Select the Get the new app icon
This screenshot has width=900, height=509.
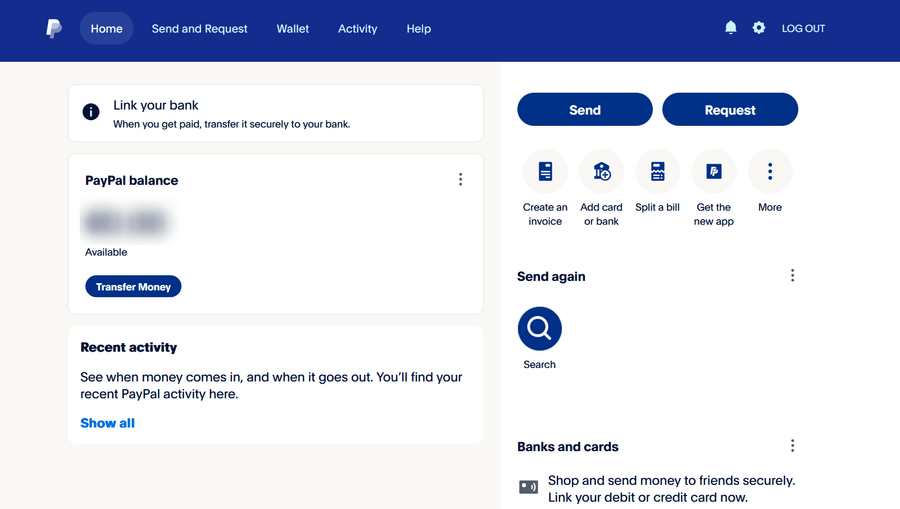pyautogui.click(x=713, y=171)
